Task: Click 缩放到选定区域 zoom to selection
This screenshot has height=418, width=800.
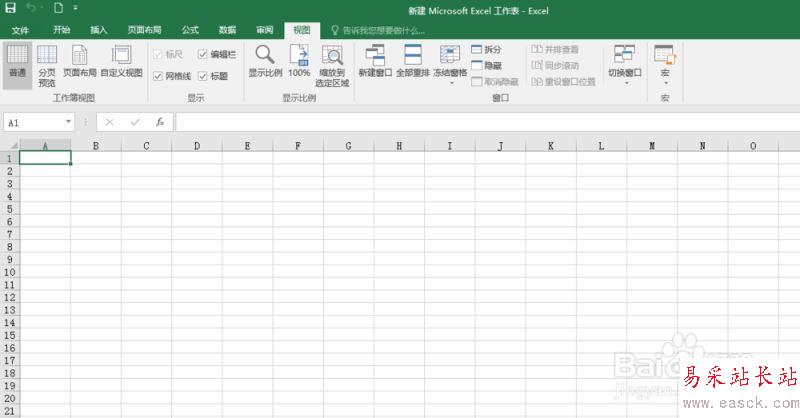Action: pyautogui.click(x=332, y=66)
